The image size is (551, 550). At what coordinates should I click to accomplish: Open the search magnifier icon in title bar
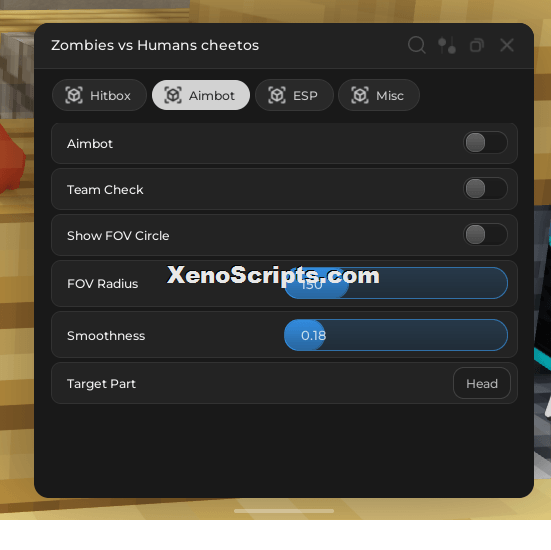[417, 45]
